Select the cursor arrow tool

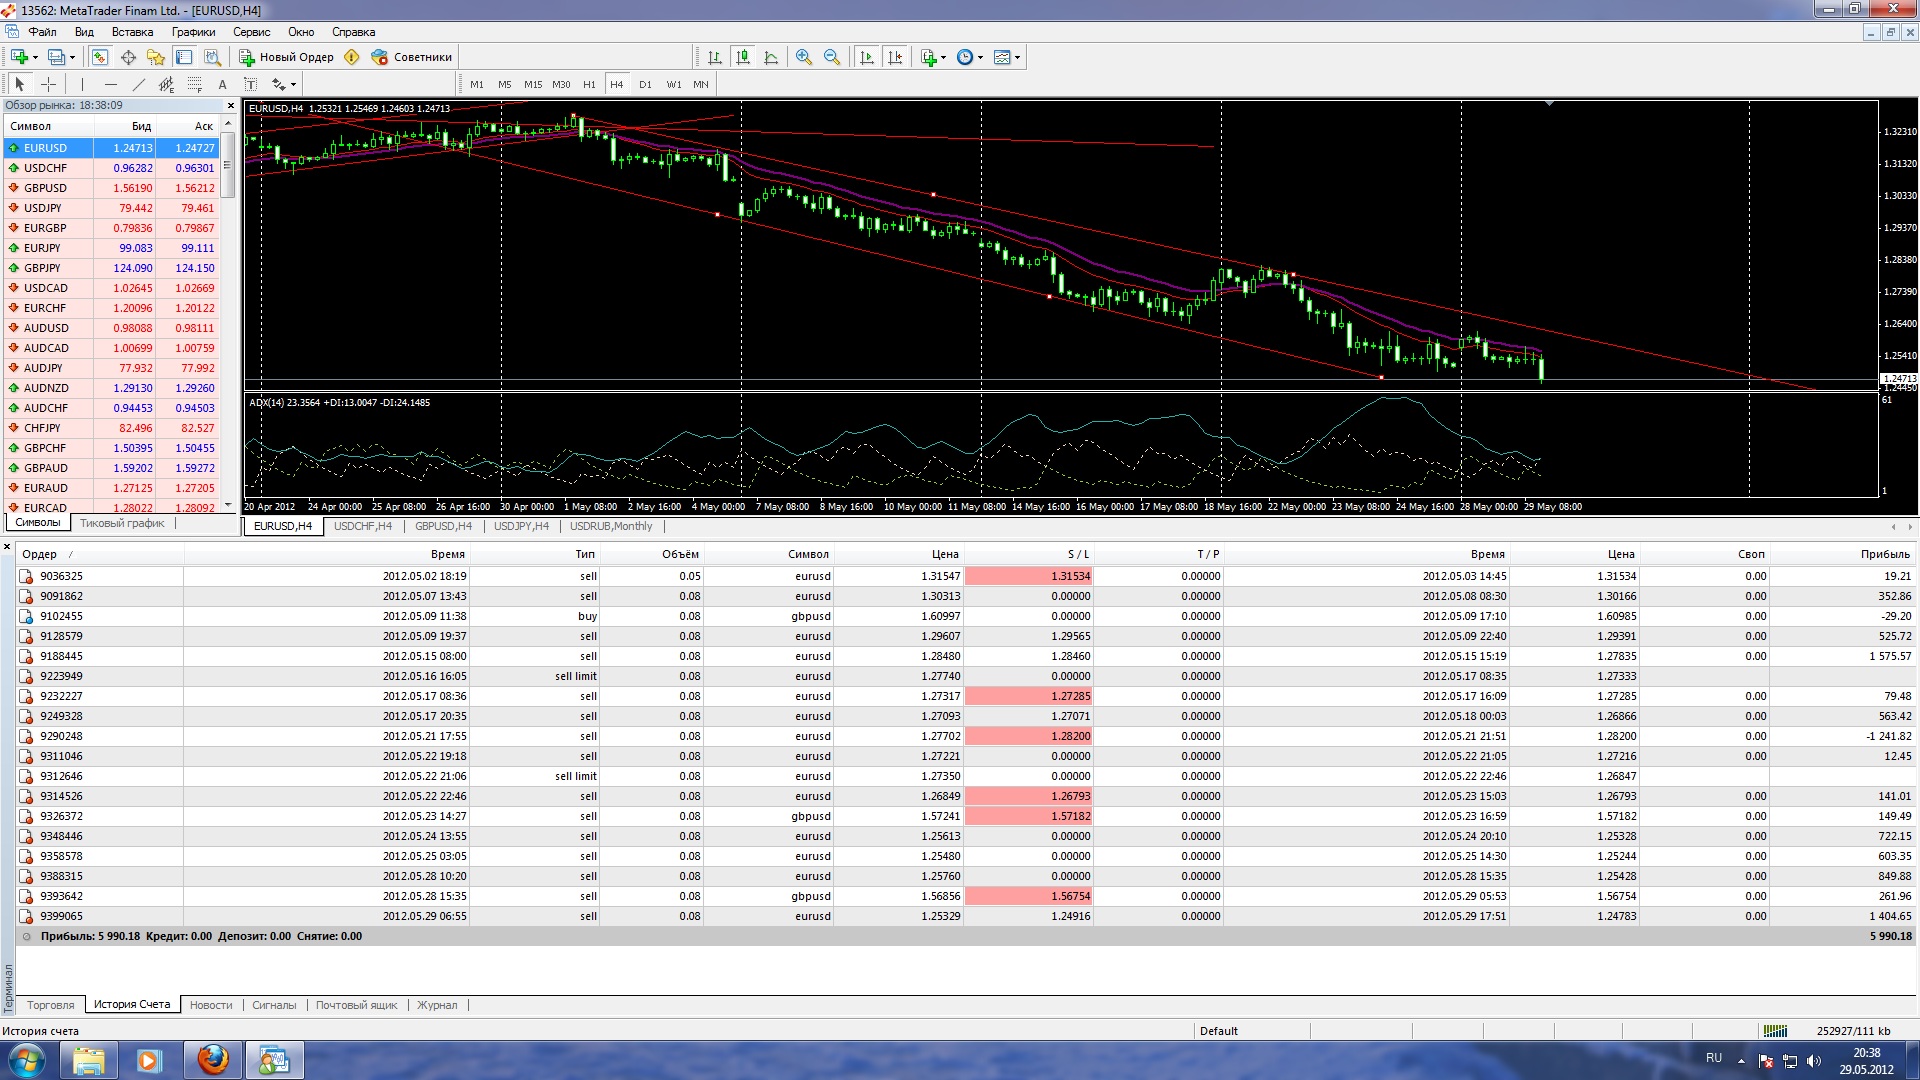(x=19, y=84)
